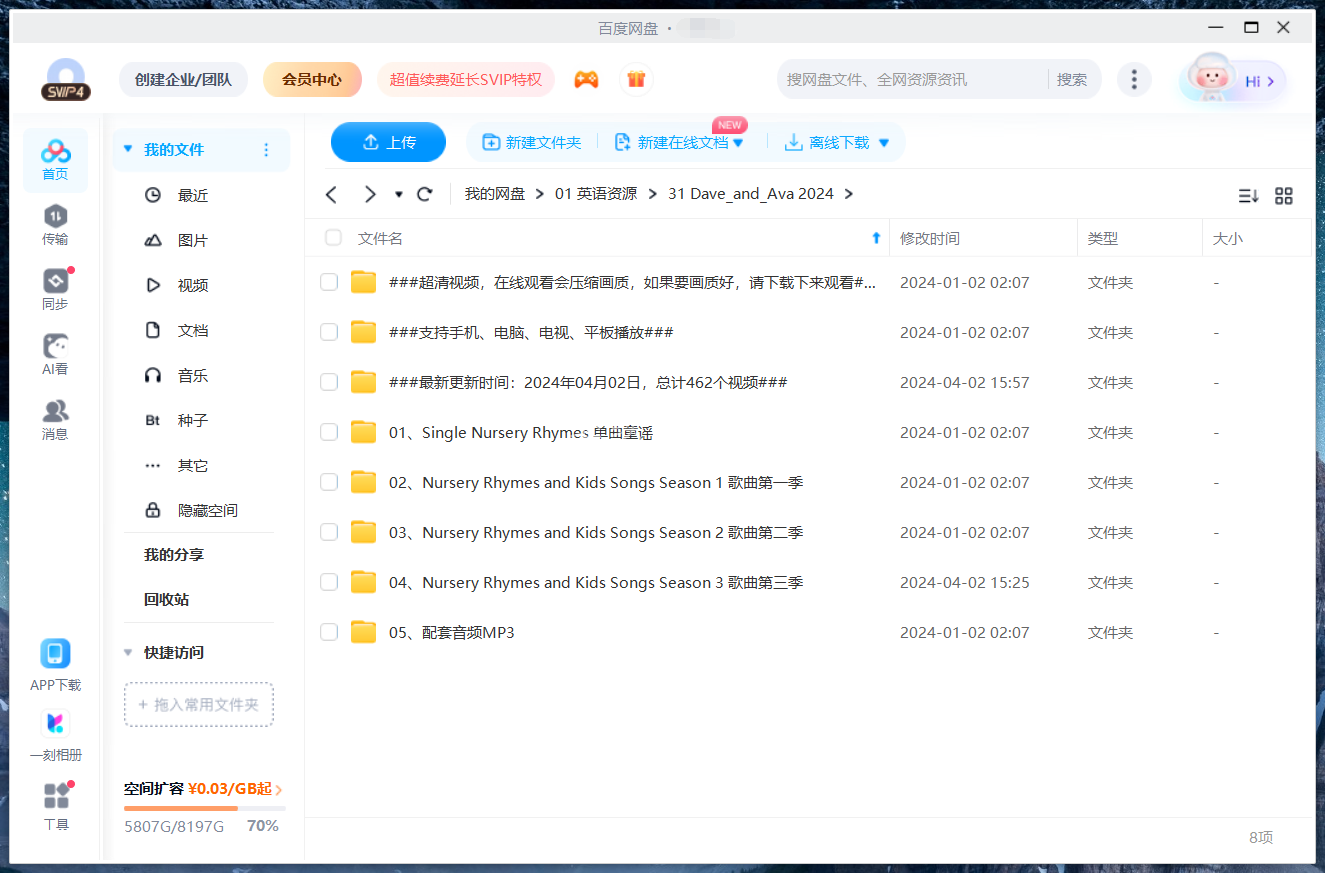Click the storage usage progress bar
Screen dimensions: 1325x873
click(x=204, y=808)
